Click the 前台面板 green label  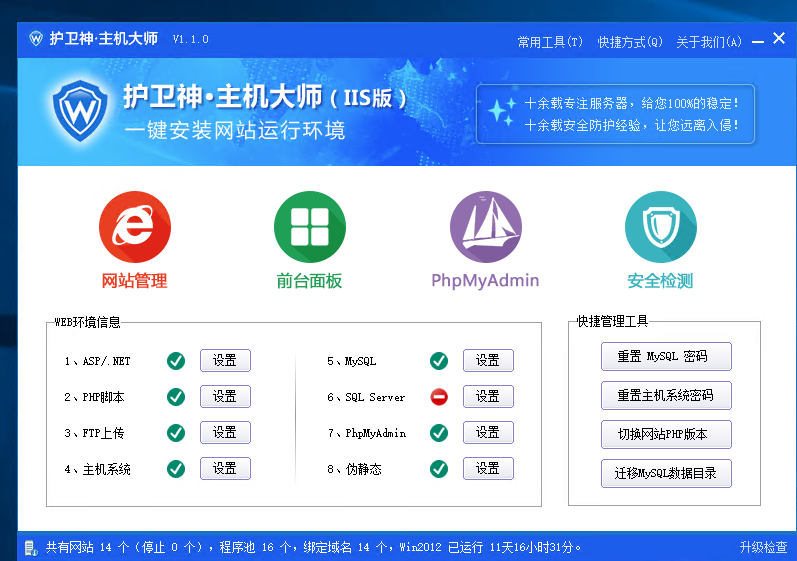309,280
